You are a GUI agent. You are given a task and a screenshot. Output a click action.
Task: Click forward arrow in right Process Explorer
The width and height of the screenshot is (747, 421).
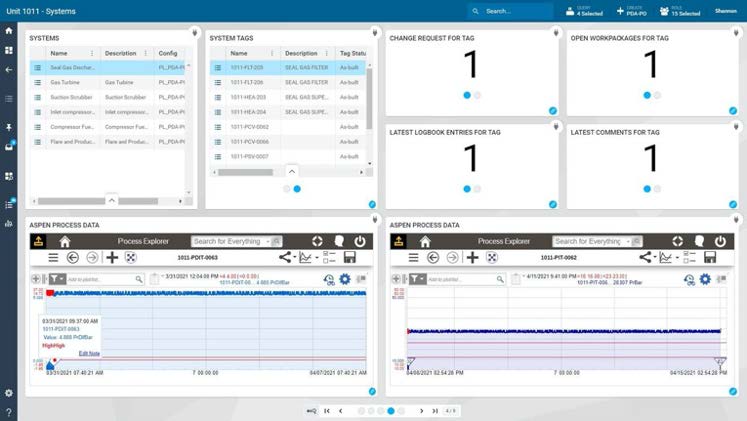(x=453, y=258)
